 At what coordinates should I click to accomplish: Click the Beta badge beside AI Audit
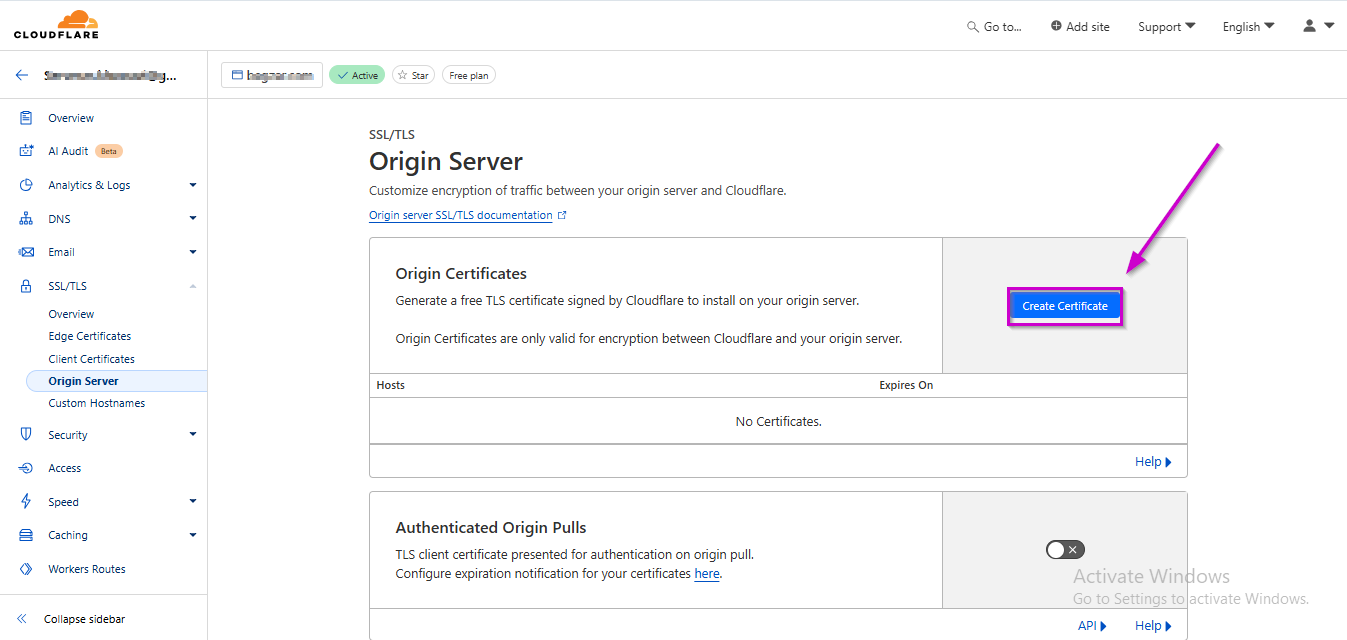[109, 151]
